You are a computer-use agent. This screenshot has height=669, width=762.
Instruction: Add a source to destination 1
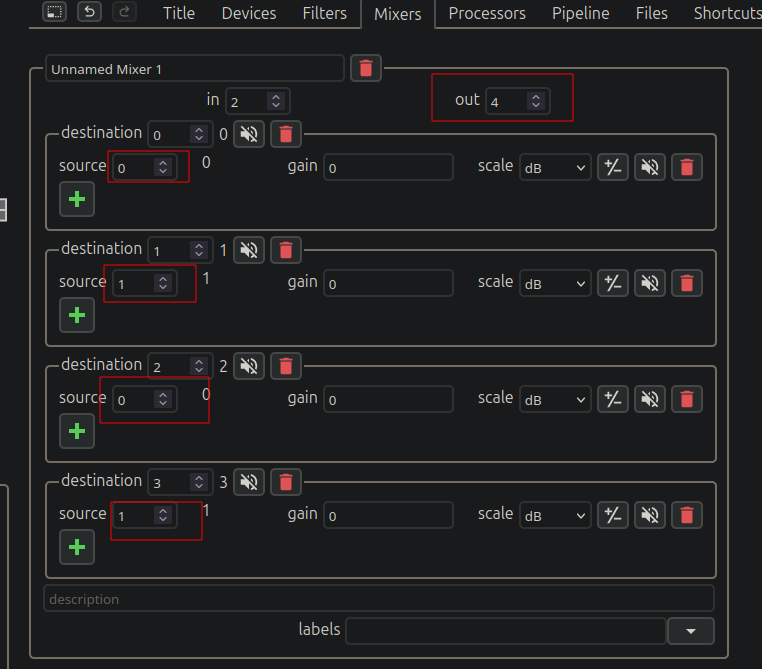click(x=77, y=315)
